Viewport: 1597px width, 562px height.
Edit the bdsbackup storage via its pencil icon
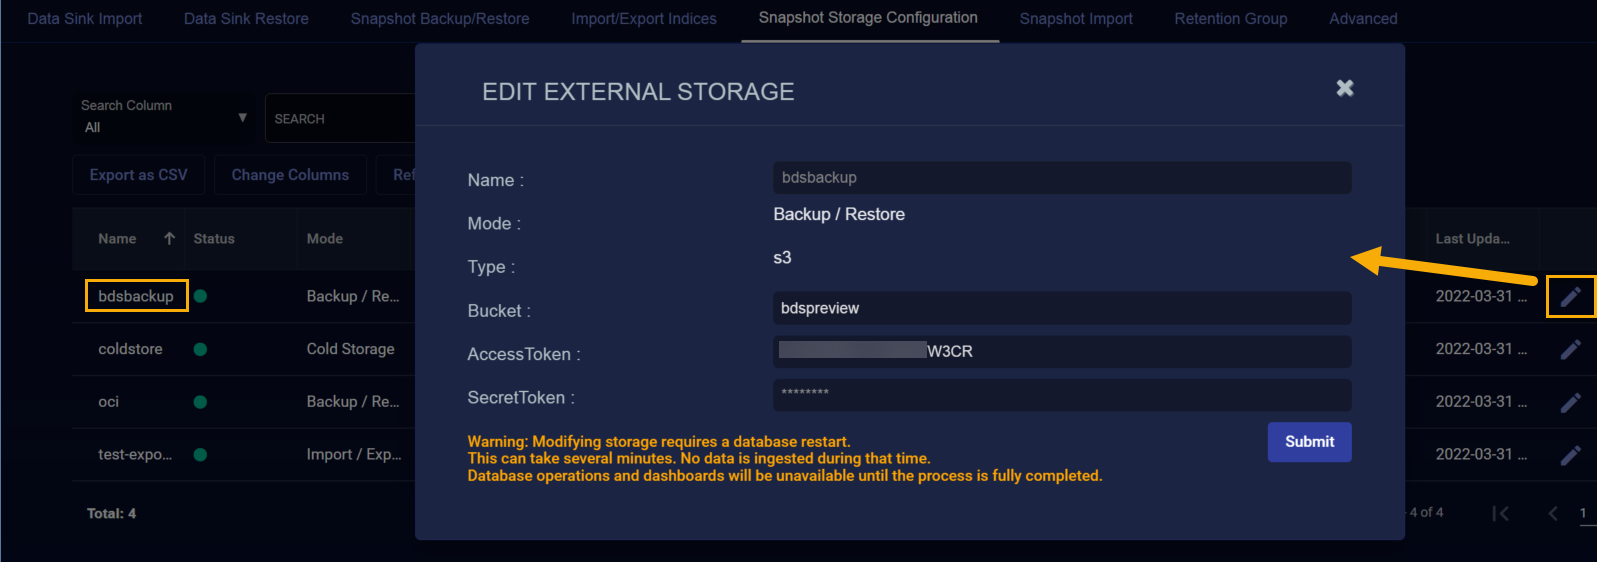point(1571,296)
